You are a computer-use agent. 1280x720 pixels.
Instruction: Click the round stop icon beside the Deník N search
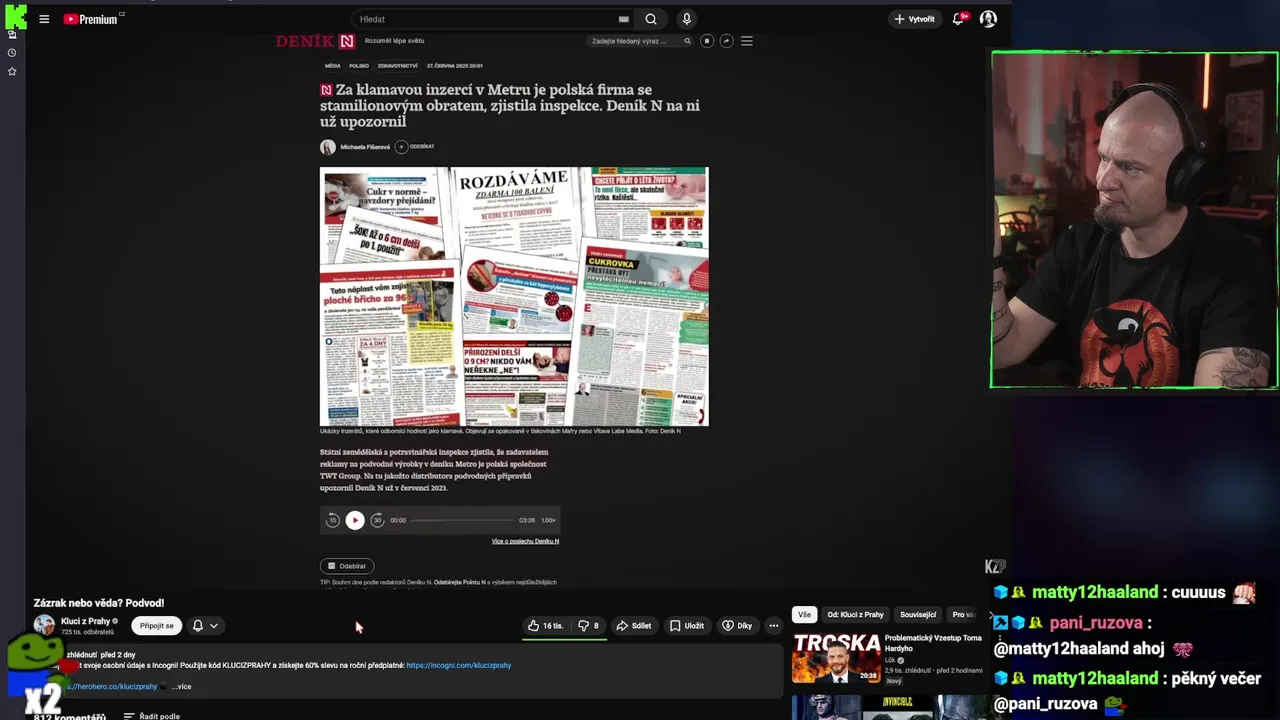pyautogui.click(x=707, y=41)
